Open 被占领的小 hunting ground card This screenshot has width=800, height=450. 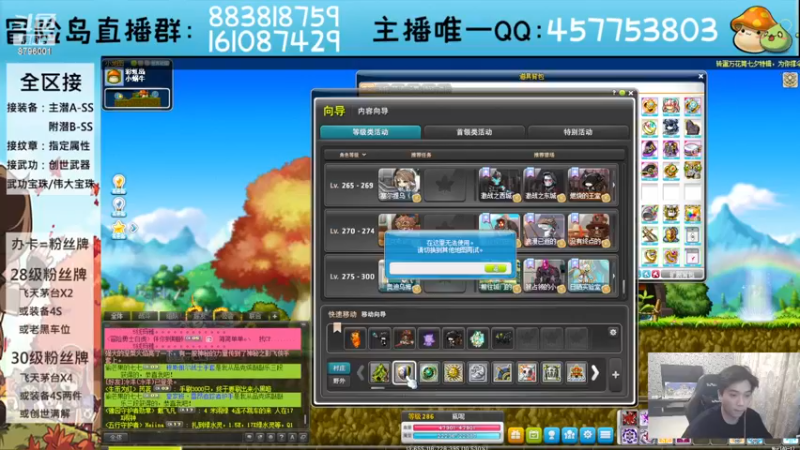(543, 276)
